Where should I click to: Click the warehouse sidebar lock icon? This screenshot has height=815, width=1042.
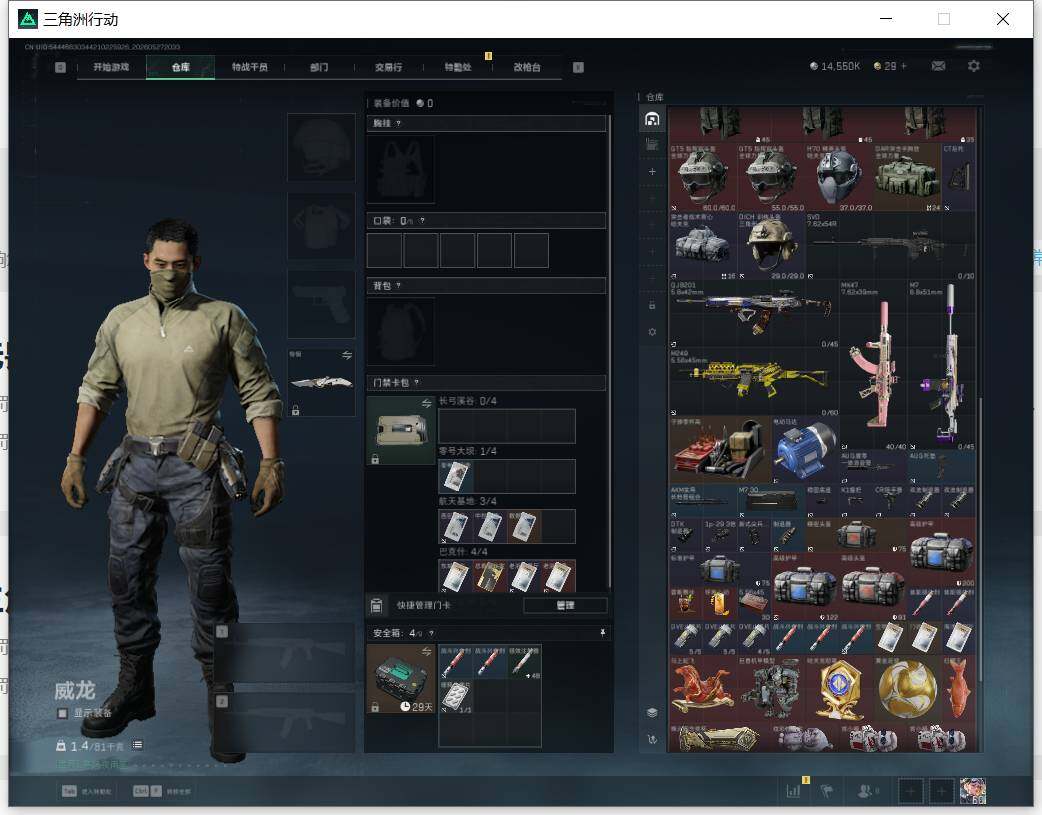[x=652, y=305]
